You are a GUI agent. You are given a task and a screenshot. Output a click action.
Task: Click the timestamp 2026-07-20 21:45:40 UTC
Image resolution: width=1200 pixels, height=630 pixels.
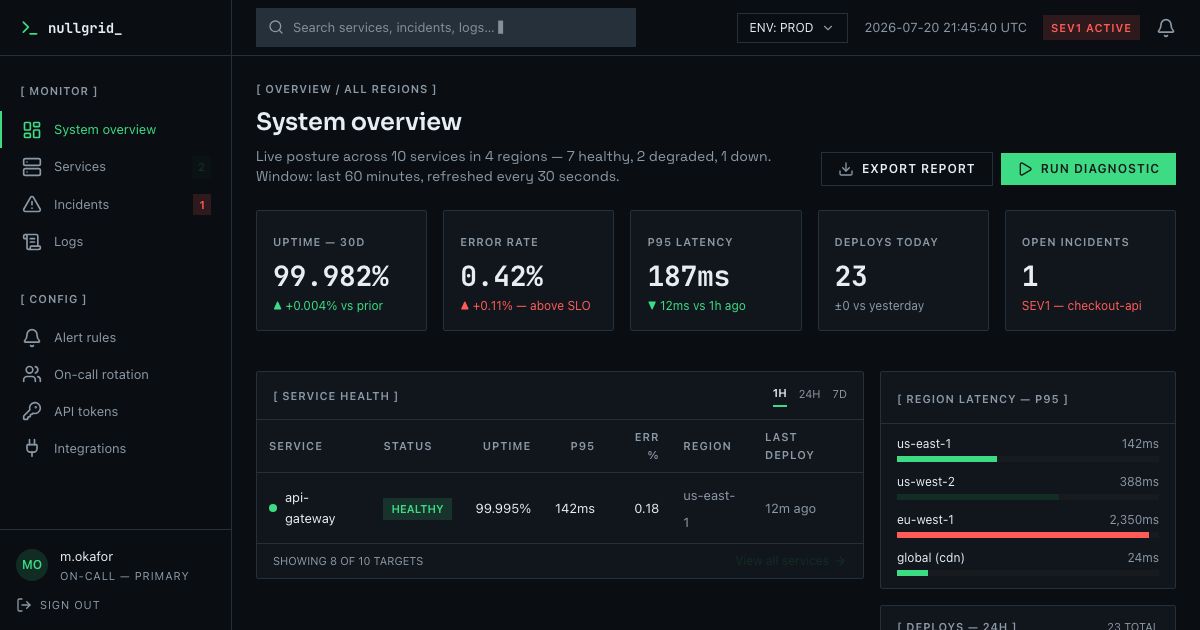945,28
